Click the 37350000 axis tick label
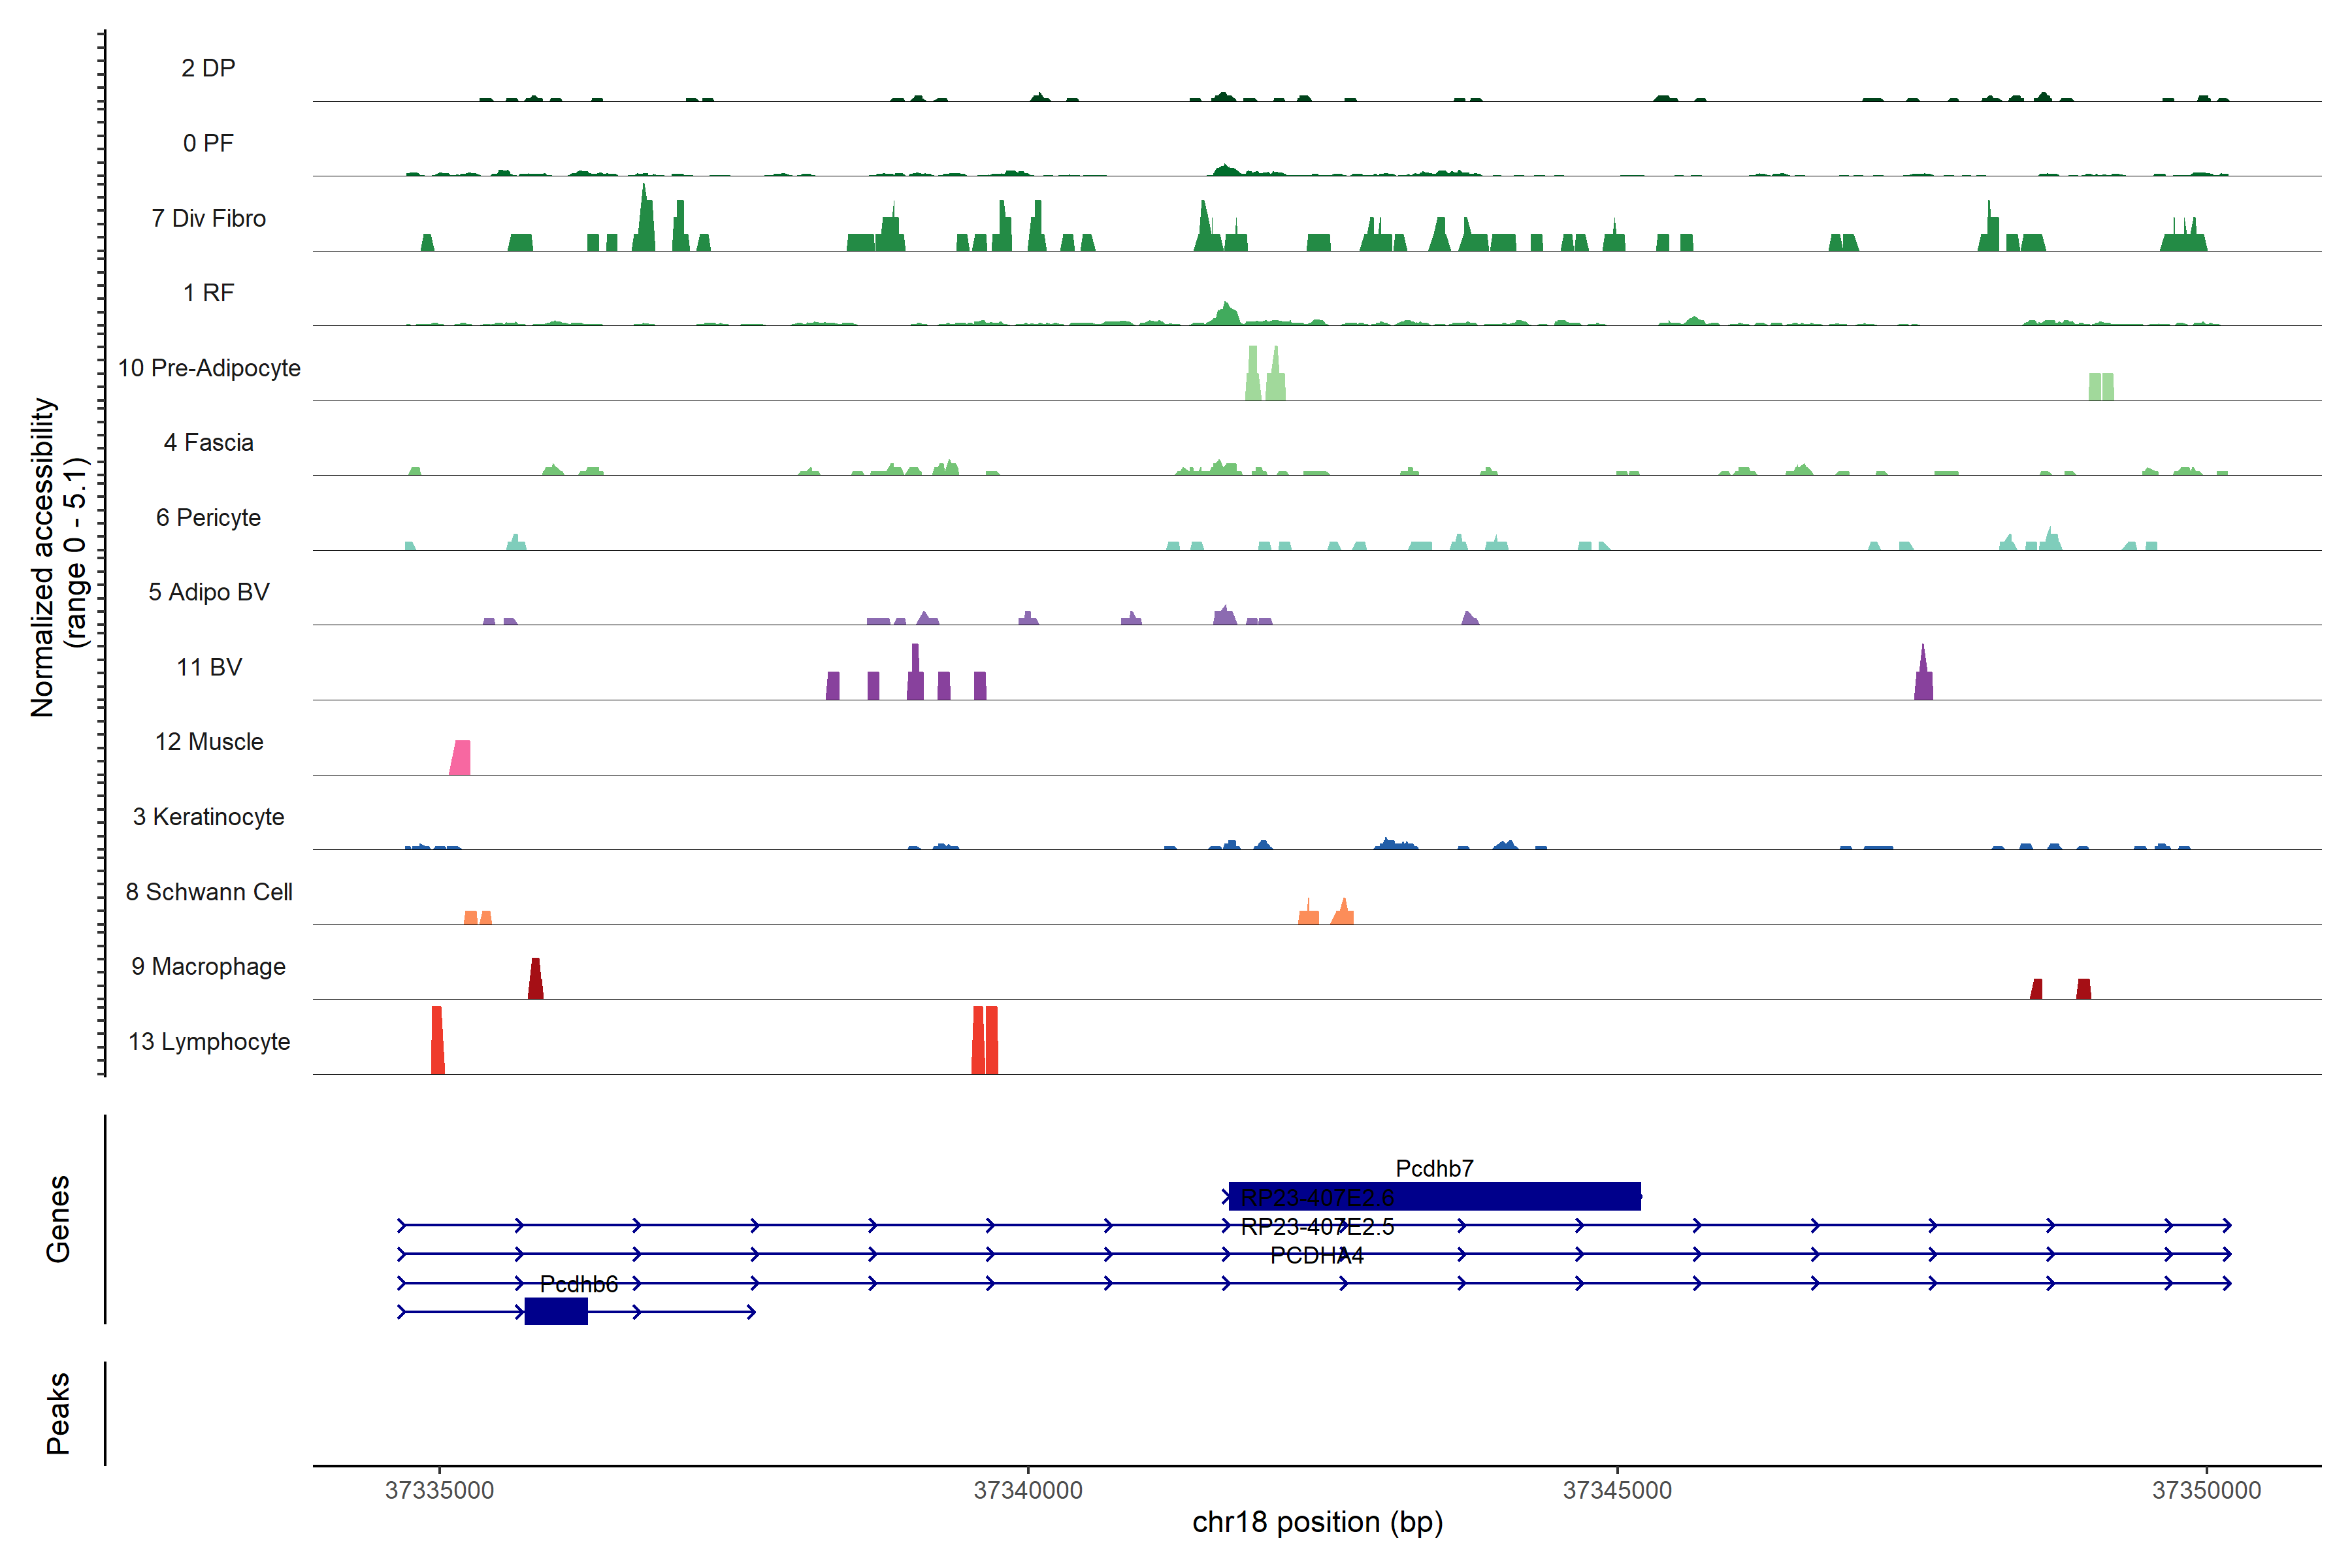The width and height of the screenshot is (2352, 1568). (x=2206, y=1490)
